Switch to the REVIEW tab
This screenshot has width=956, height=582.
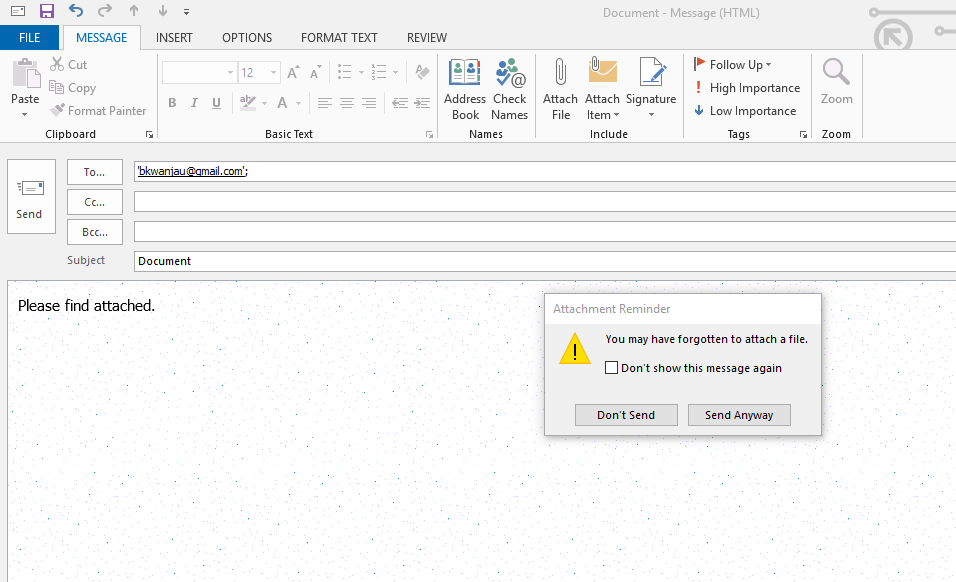(x=427, y=38)
